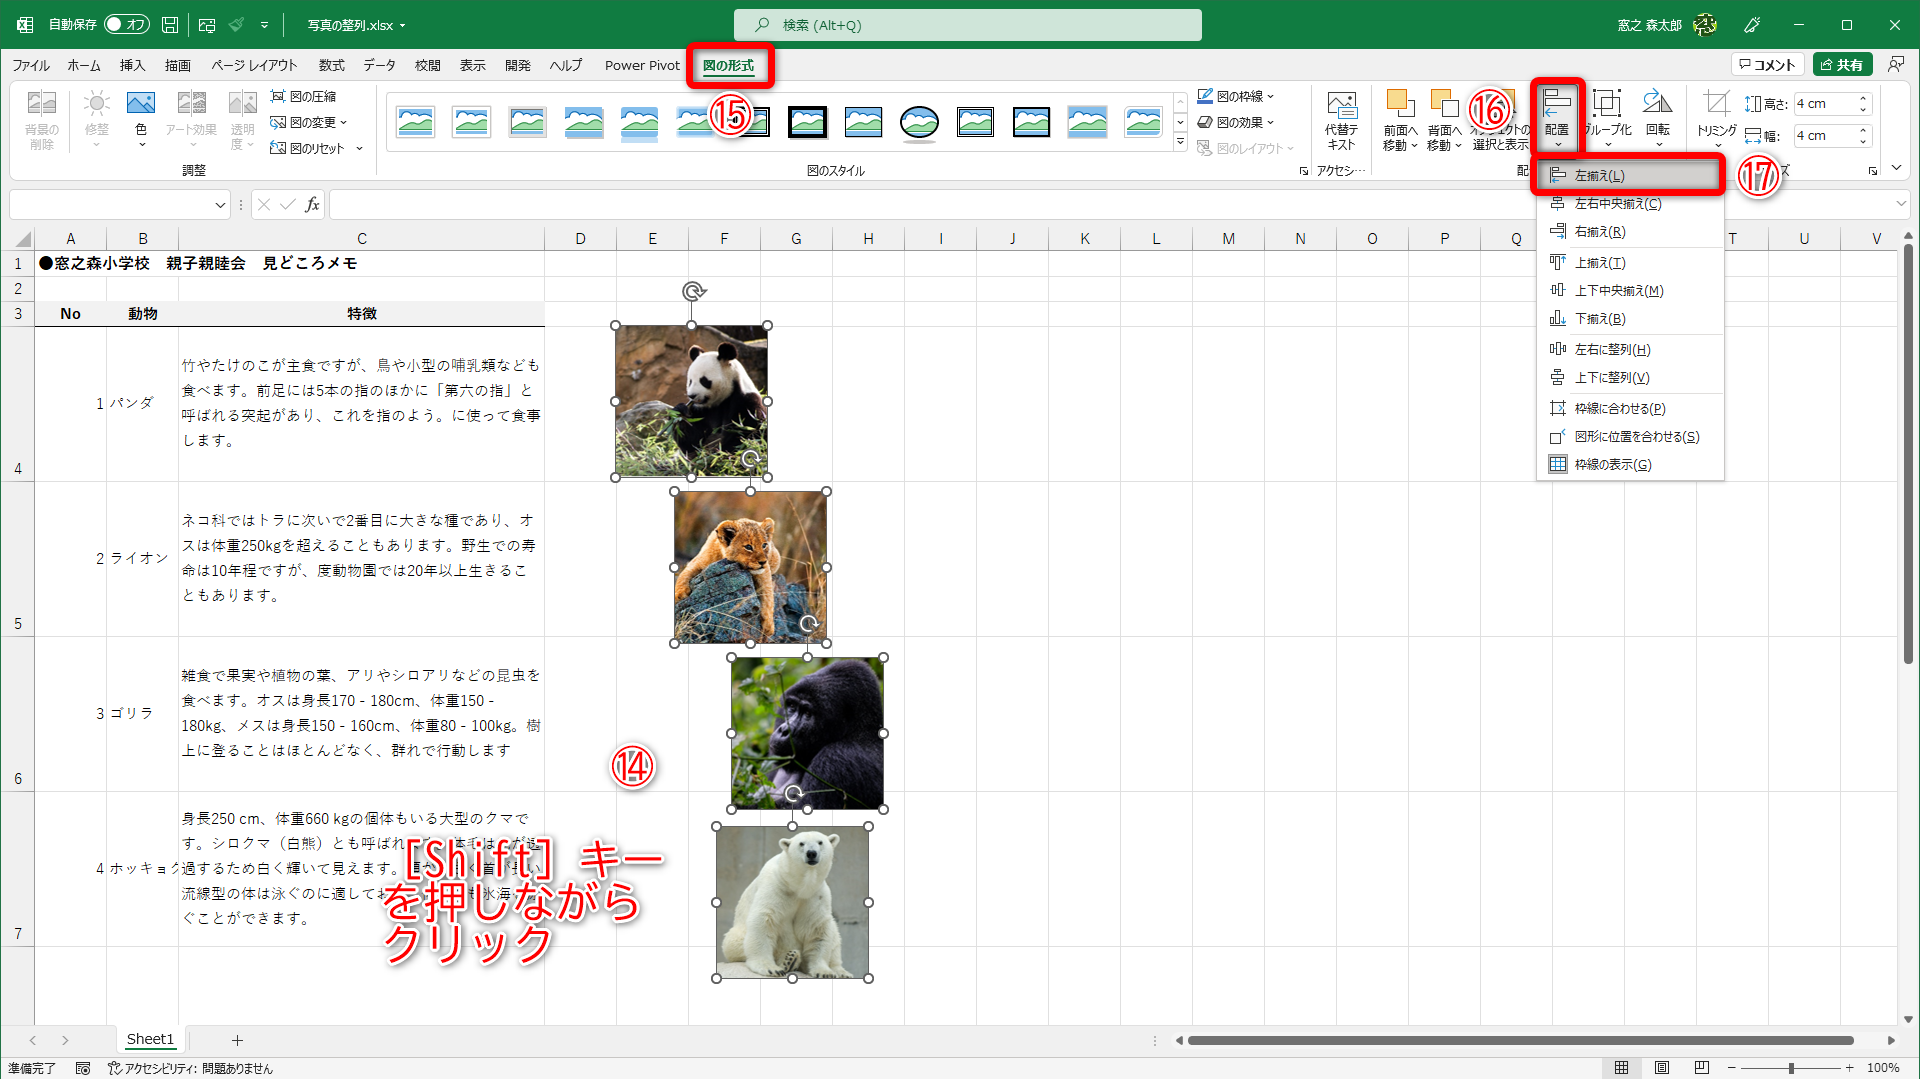Screen dimensions: 1920x1079
Task: Expand the picture styles gallery
Action: [1181, 141]
